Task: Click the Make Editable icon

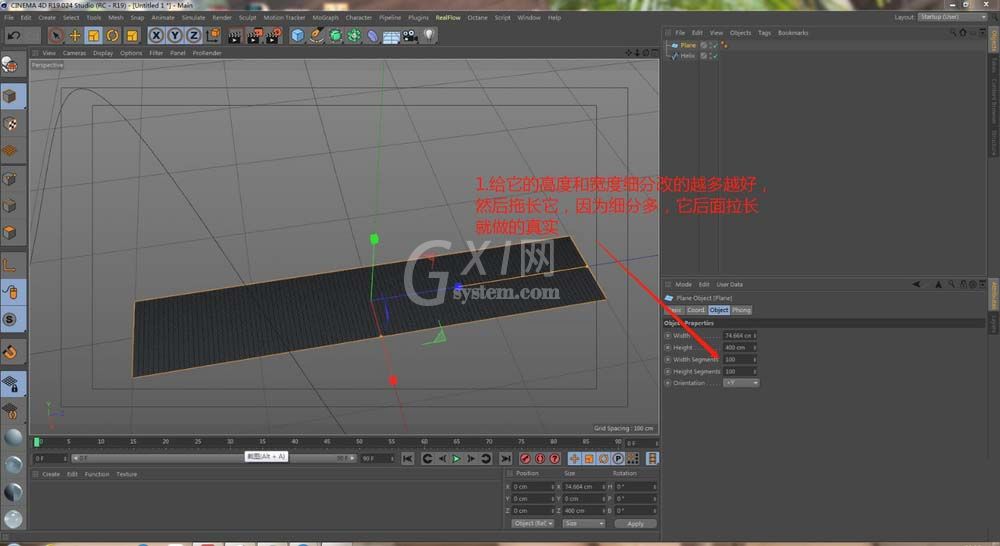Action: (10, 64)
